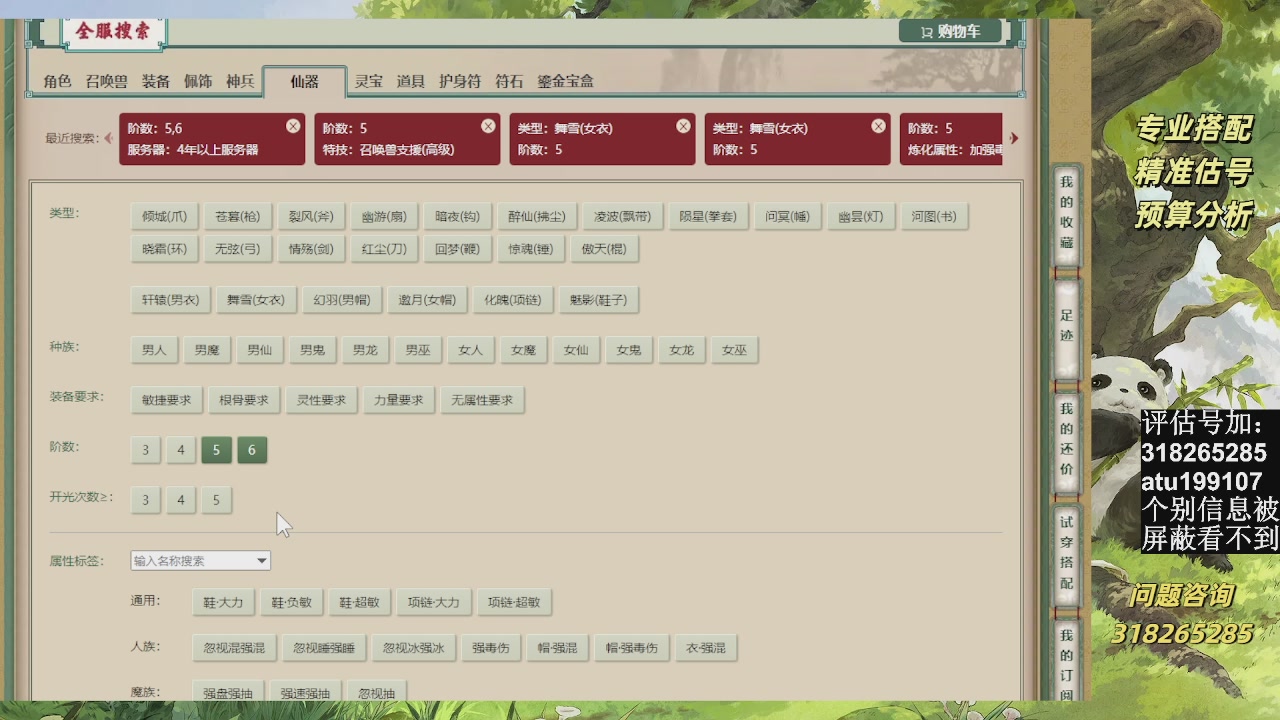Select 邀月(女帽) type filter
Screen dimensions: 1280x720
point(427,299)
